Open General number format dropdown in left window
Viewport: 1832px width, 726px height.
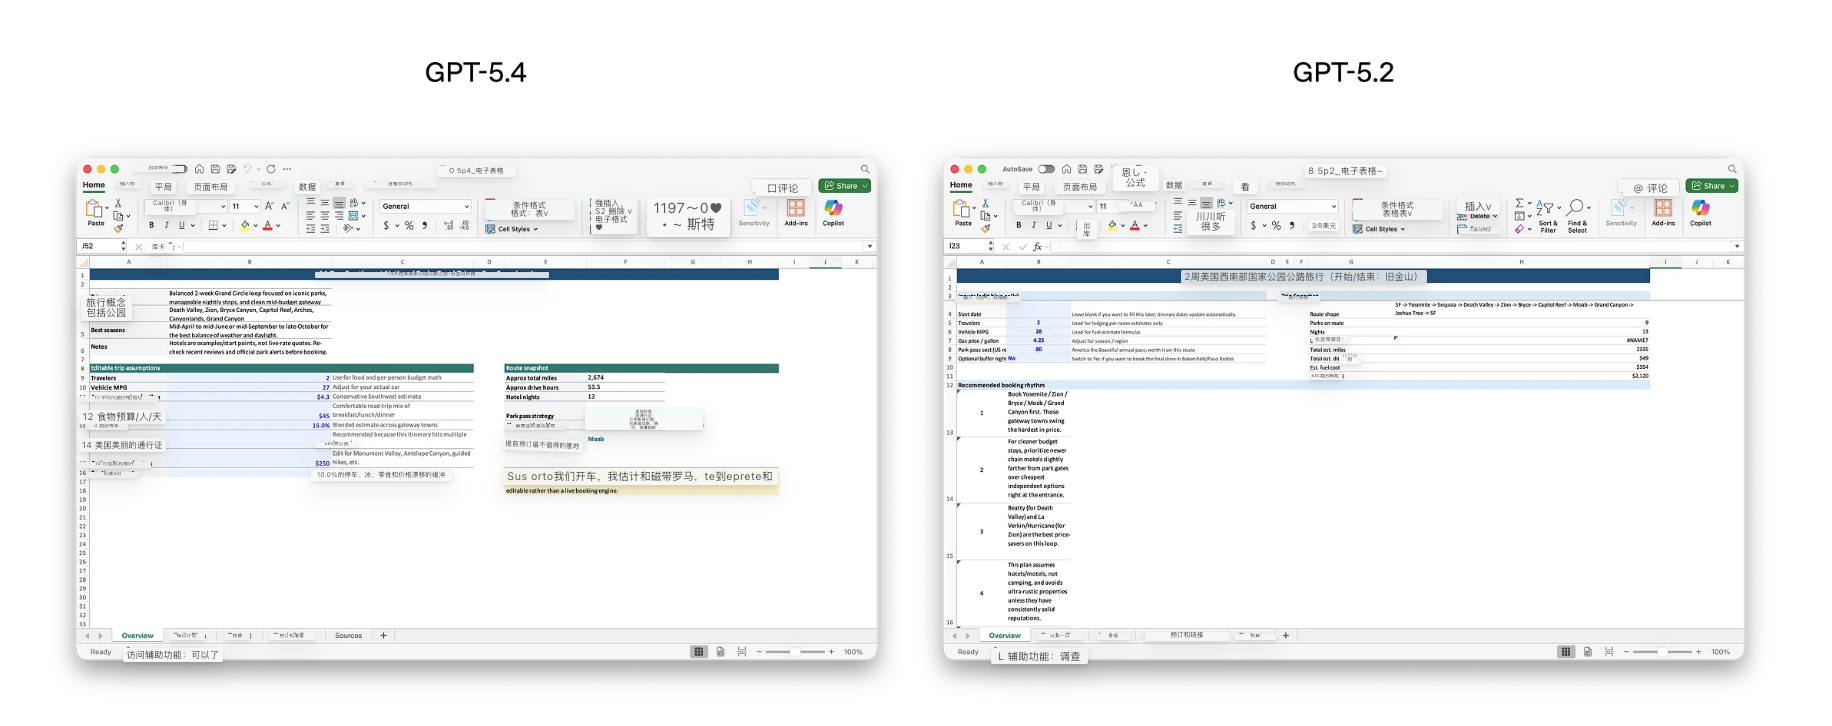click(x=425, y=207)
